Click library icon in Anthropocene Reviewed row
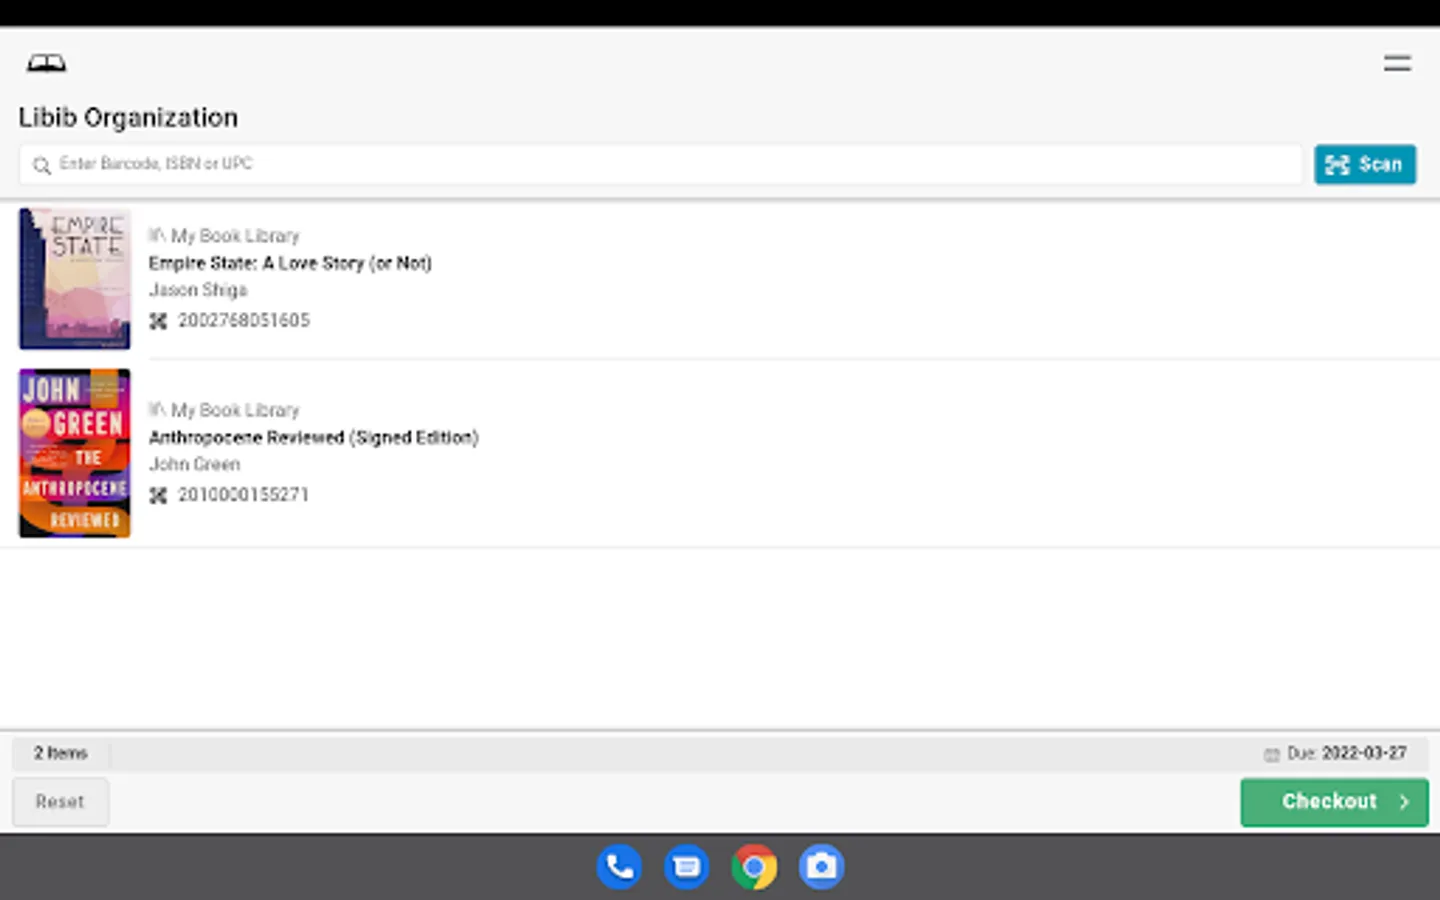Image resolution: width=1440 pixels, height=900 pixels. 157,409
